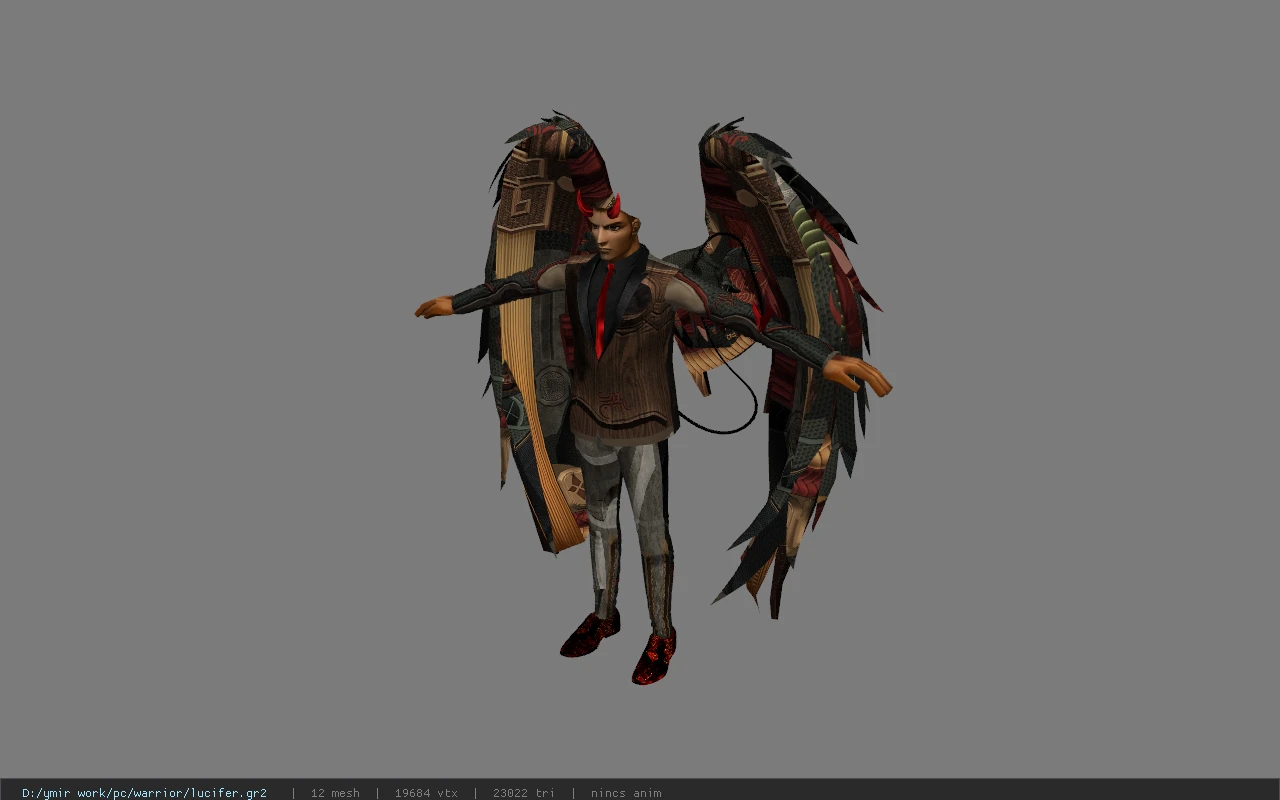Click the file path D:/ymir work/pc/warrior/lucifer.gr2
This screenshot has height=800, width=1280.
(x=144, y=793)
